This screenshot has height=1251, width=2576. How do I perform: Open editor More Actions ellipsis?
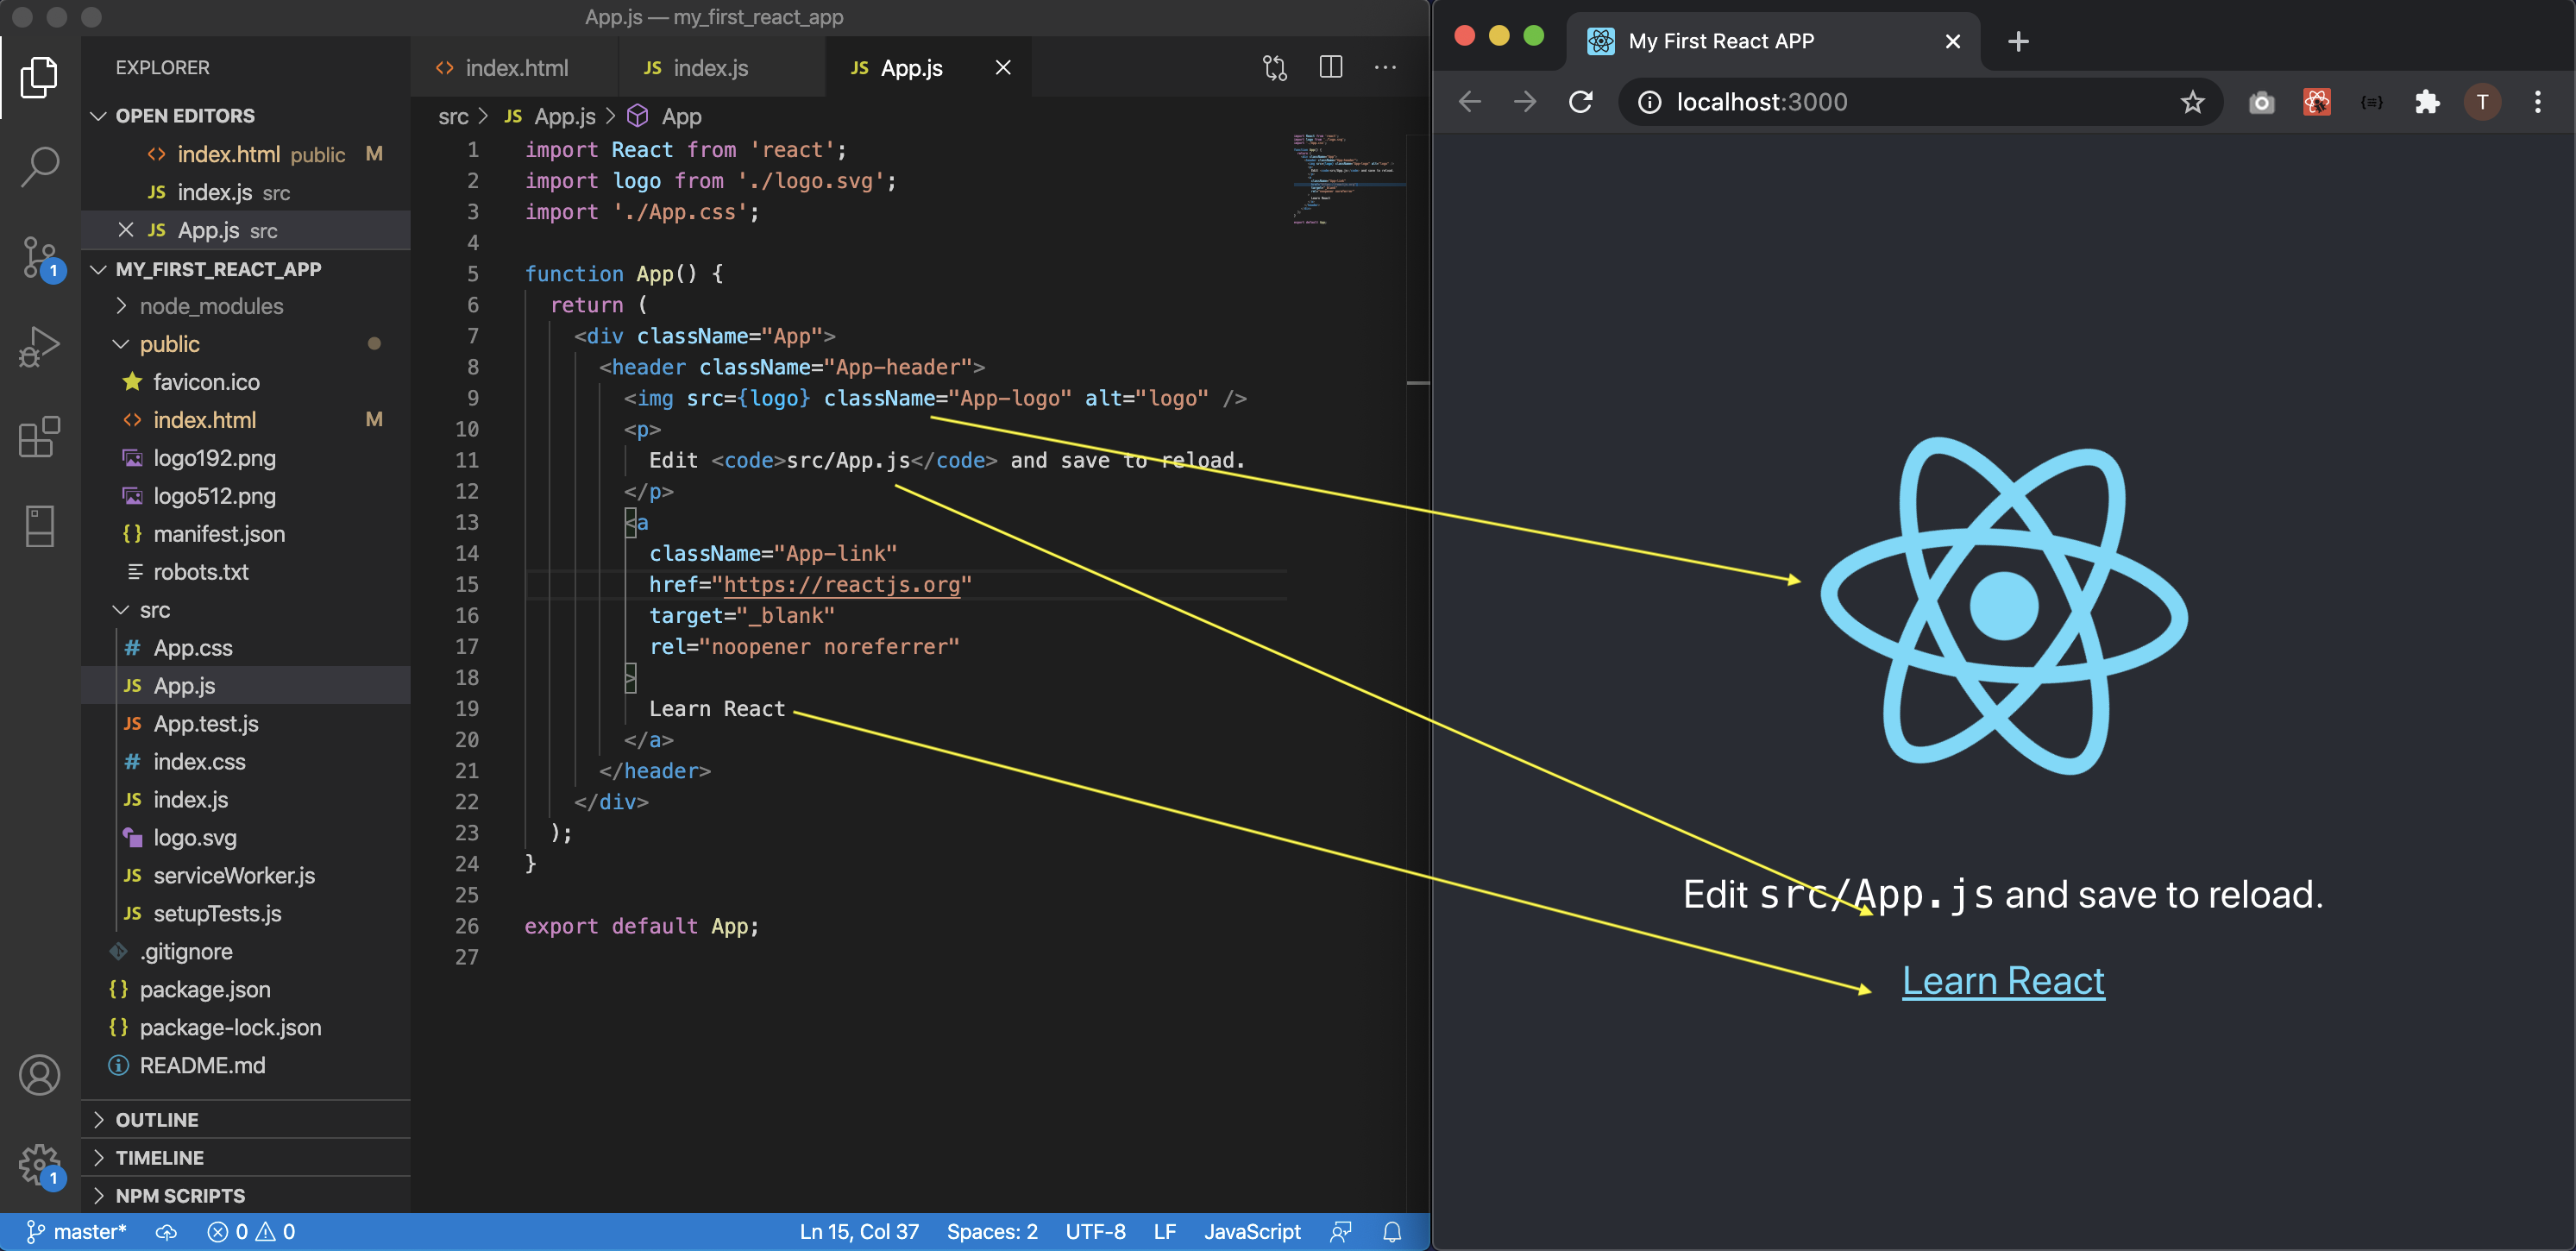click(1385, 67)
